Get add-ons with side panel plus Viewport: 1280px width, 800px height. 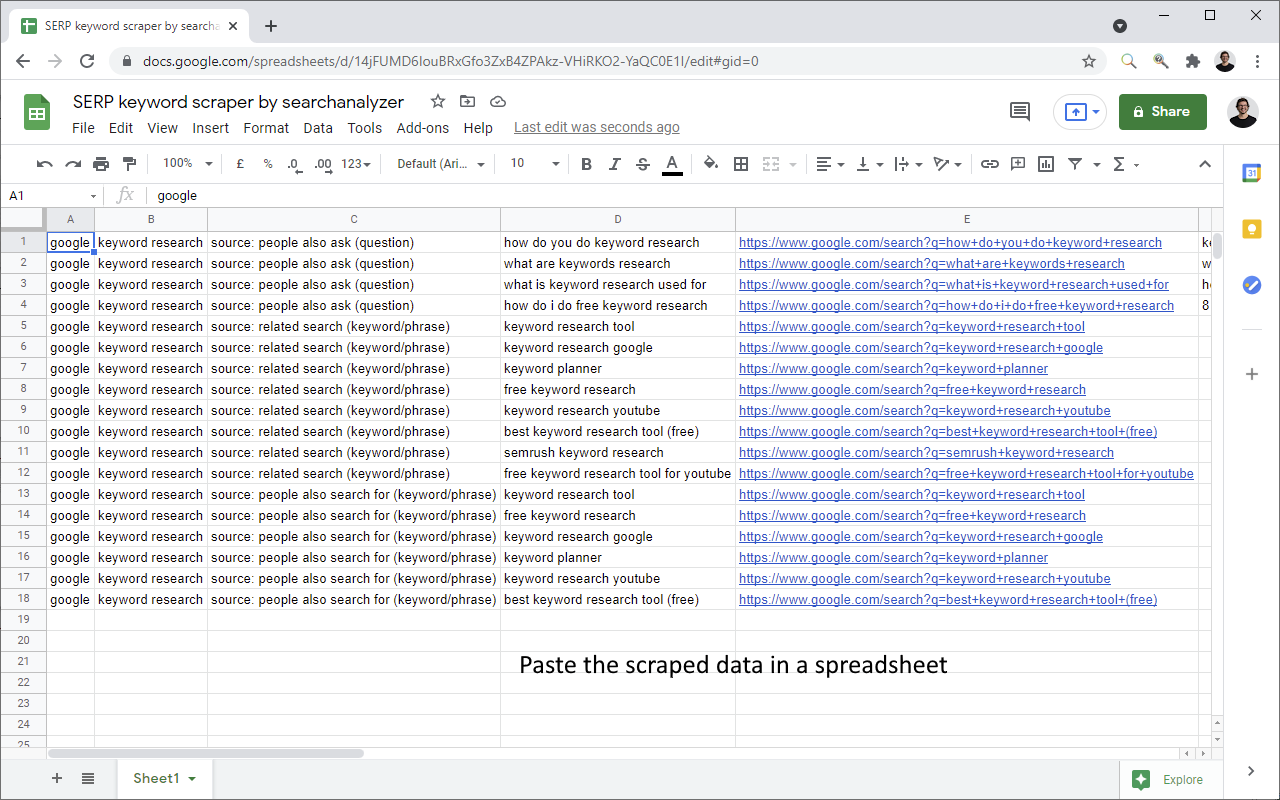point(1251,374)
